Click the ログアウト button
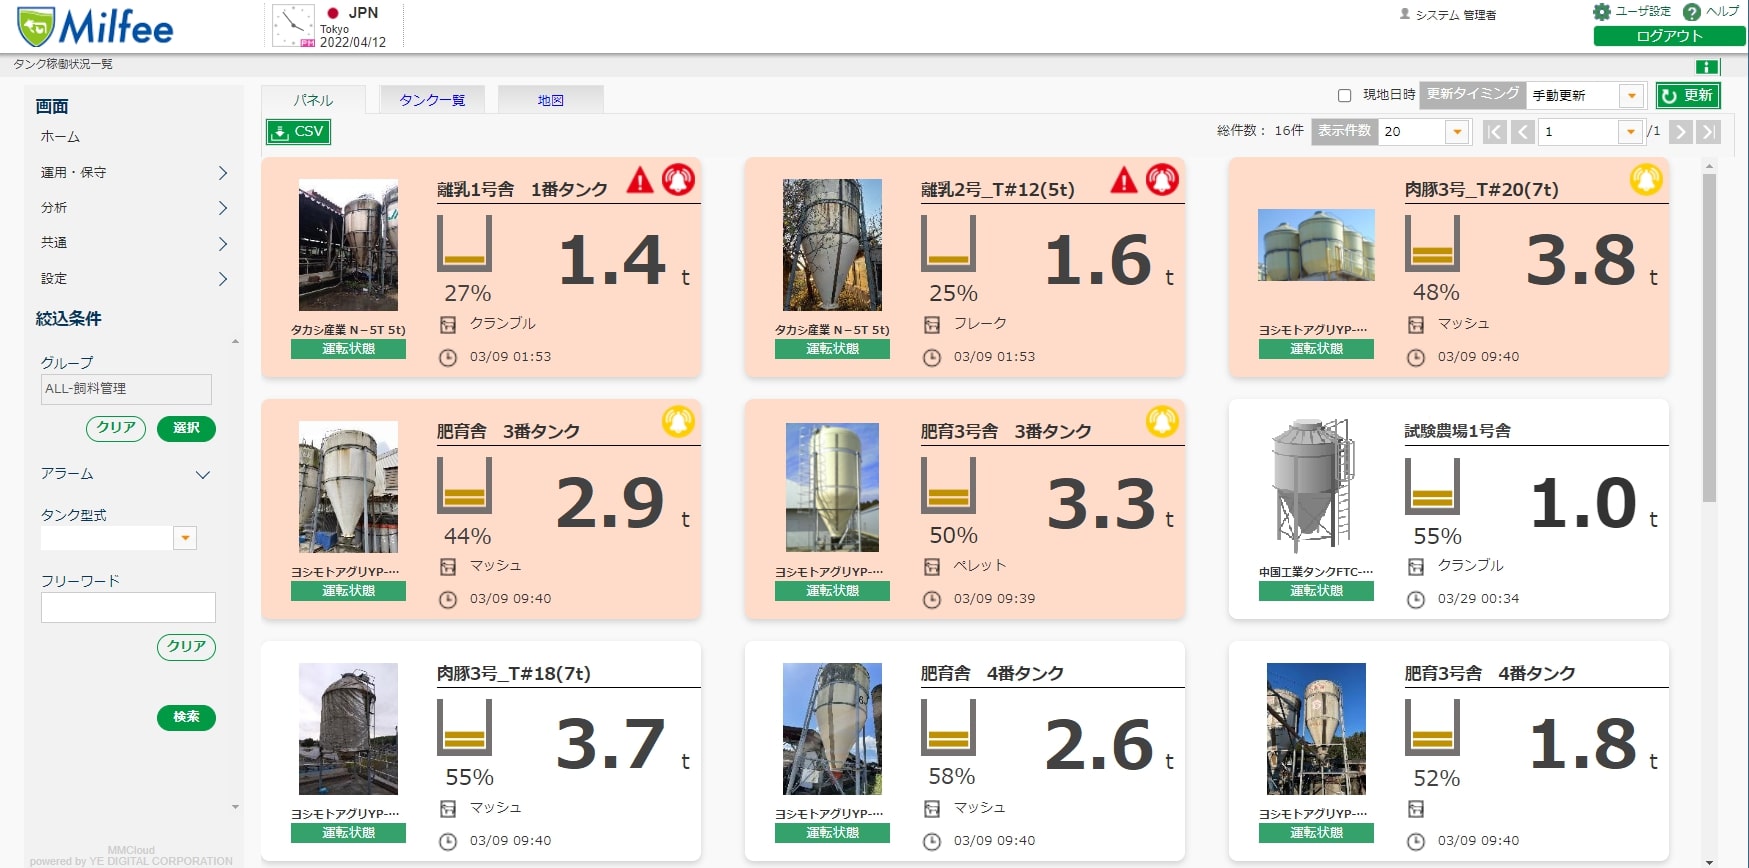Image resolution: width=1749 pixels, height=868 pixels. click(1669, 36)
